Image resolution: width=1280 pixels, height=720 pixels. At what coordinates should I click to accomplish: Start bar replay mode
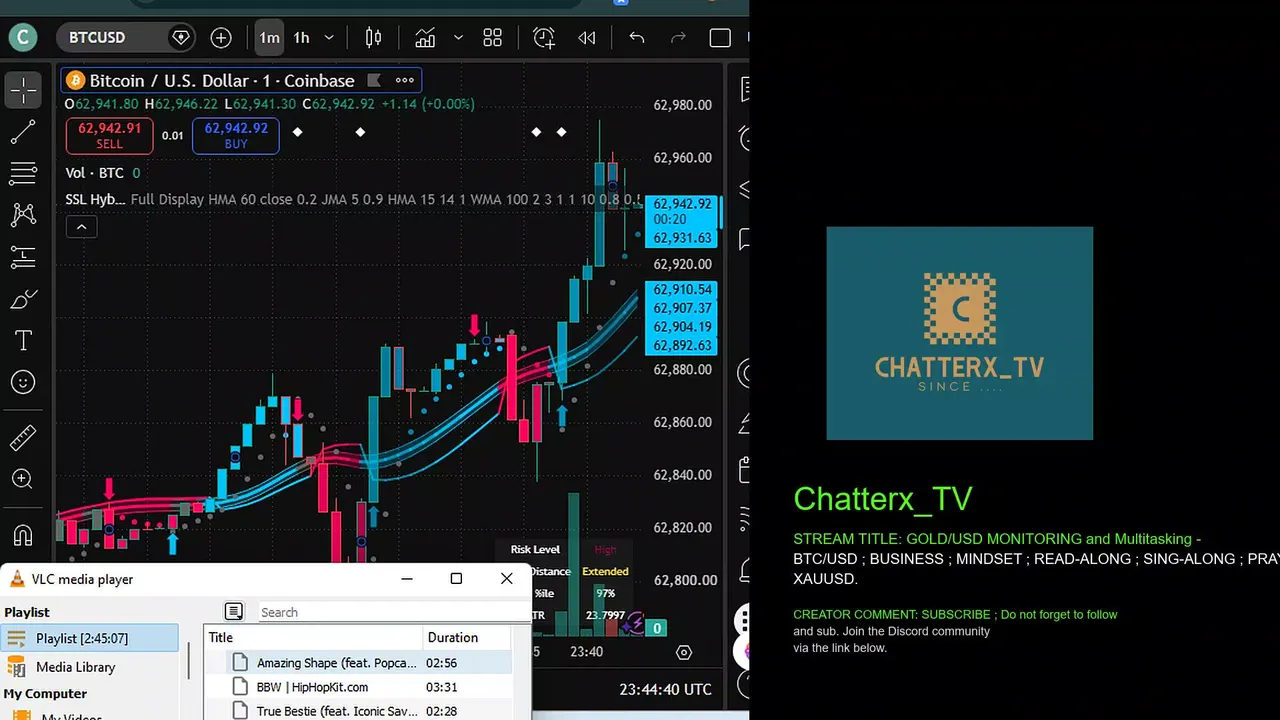[587, 38]
